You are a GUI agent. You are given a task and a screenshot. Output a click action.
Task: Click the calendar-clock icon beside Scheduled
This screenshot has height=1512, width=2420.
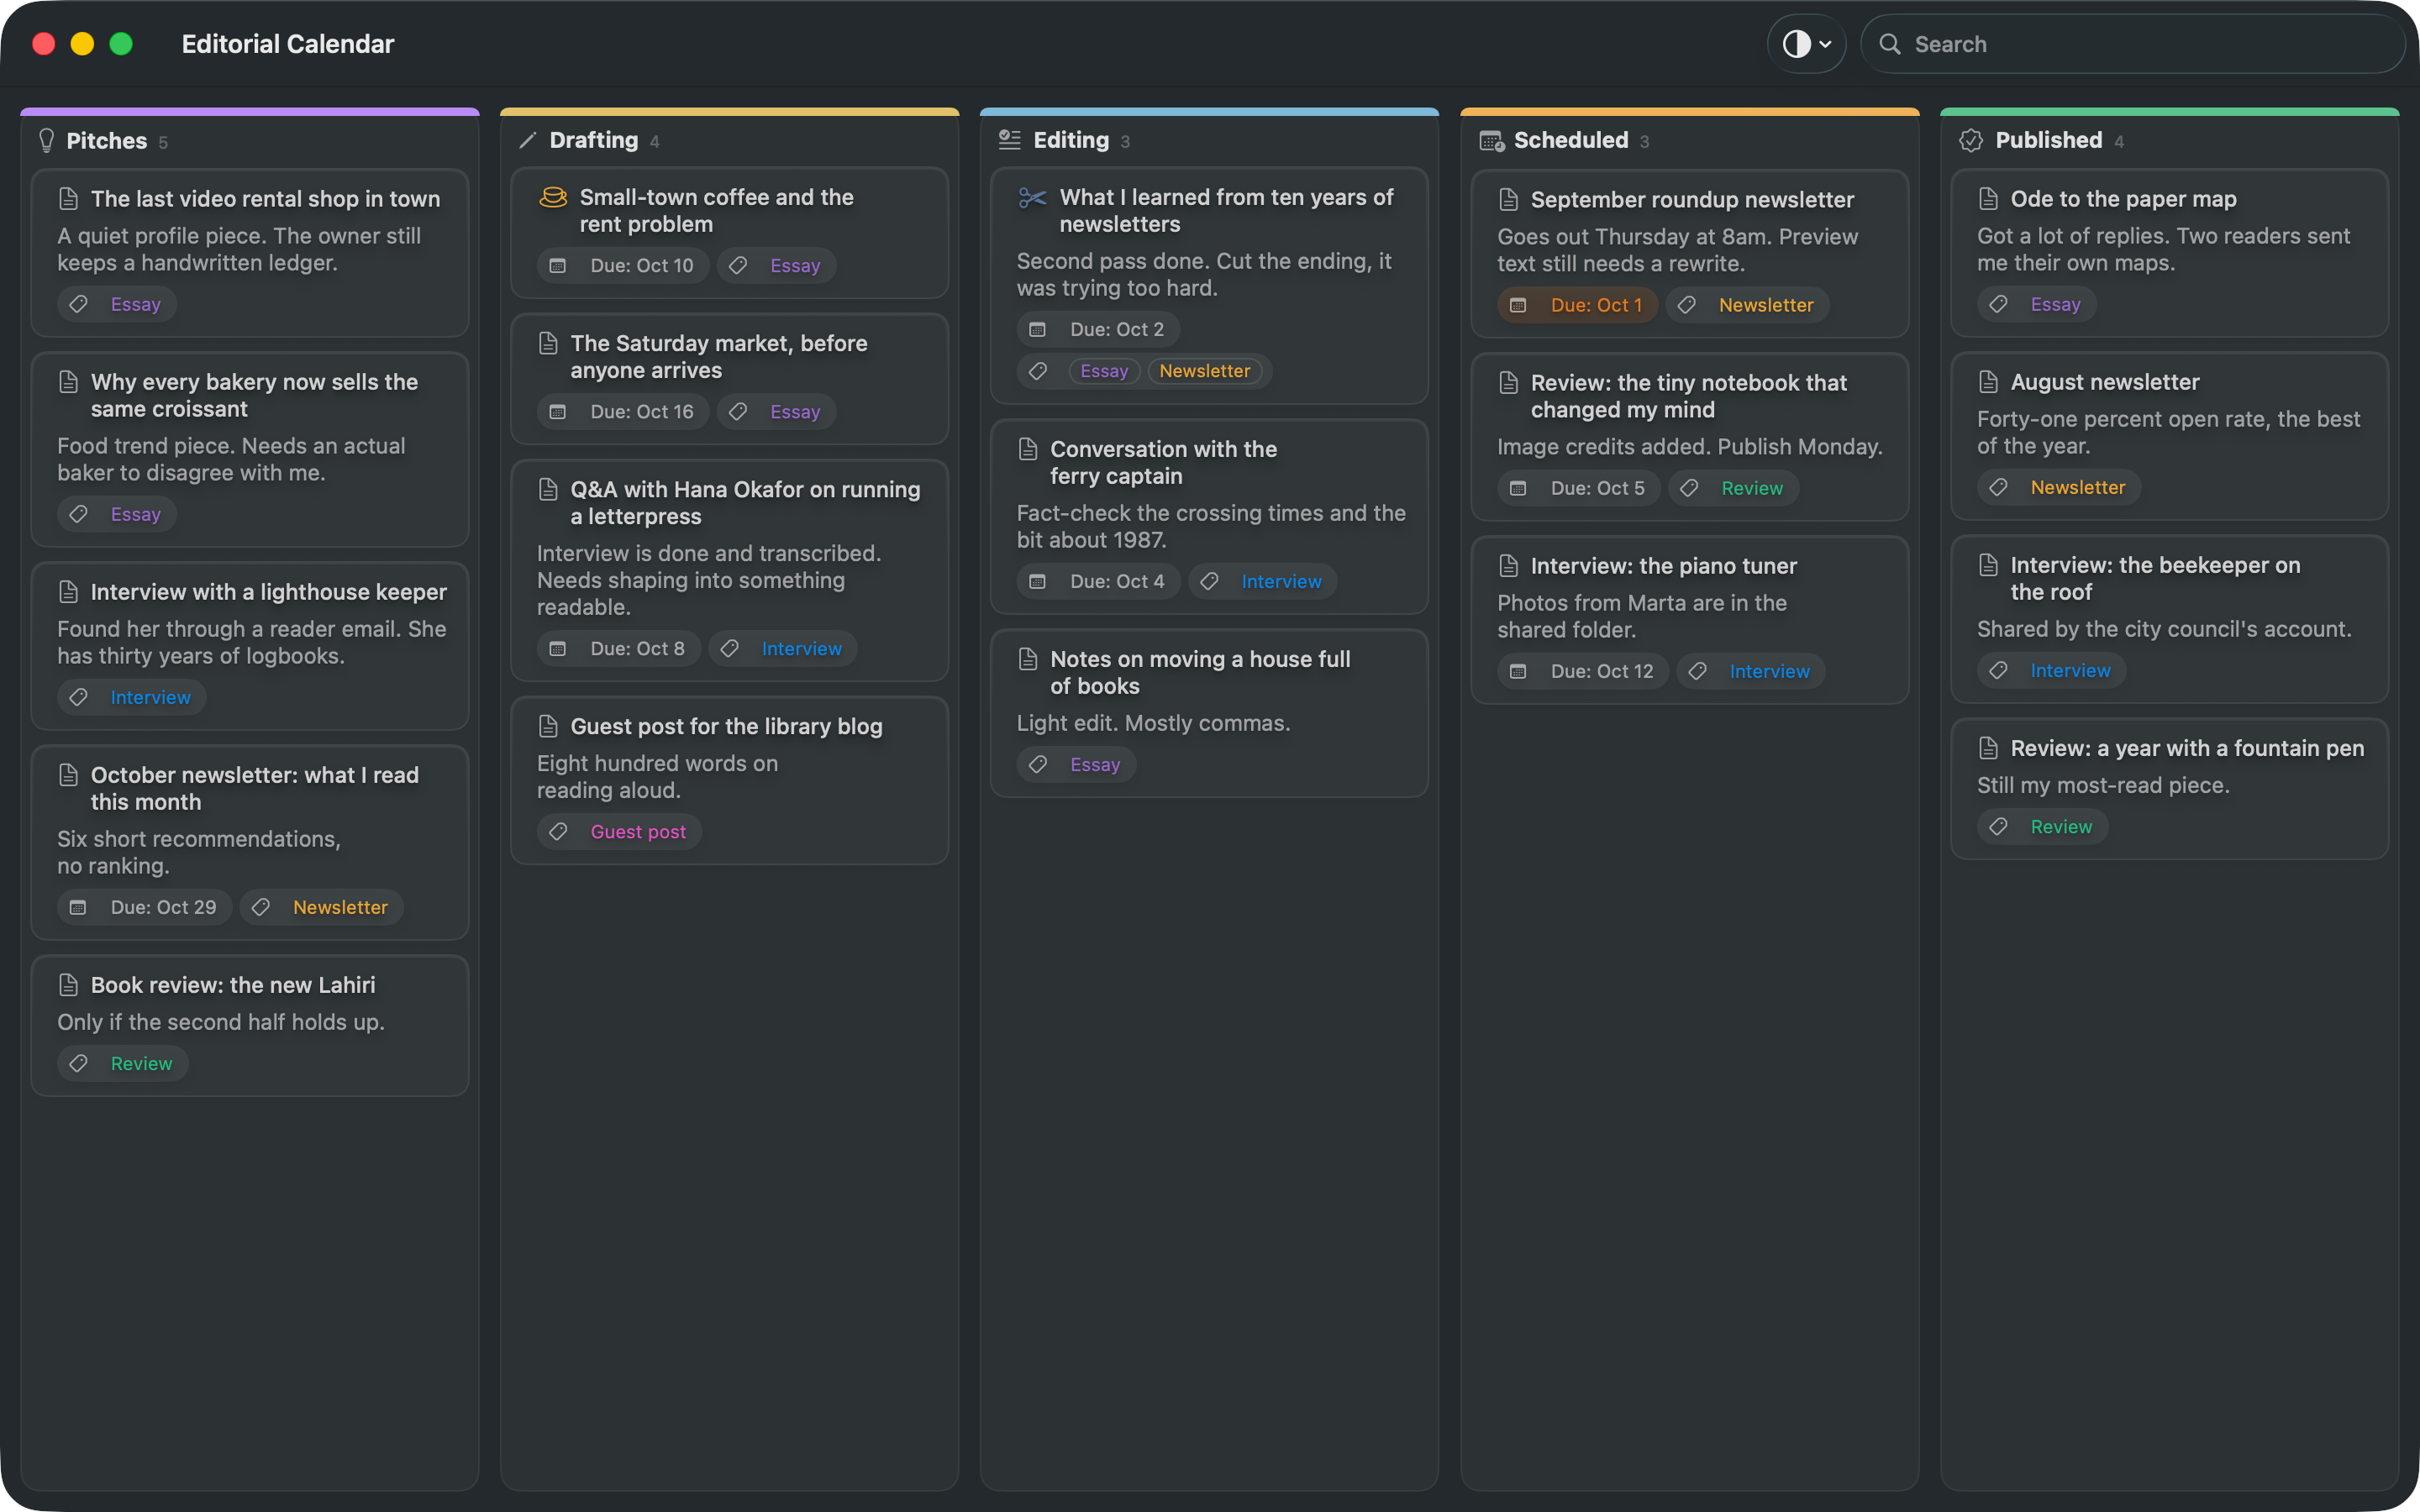1491,141
